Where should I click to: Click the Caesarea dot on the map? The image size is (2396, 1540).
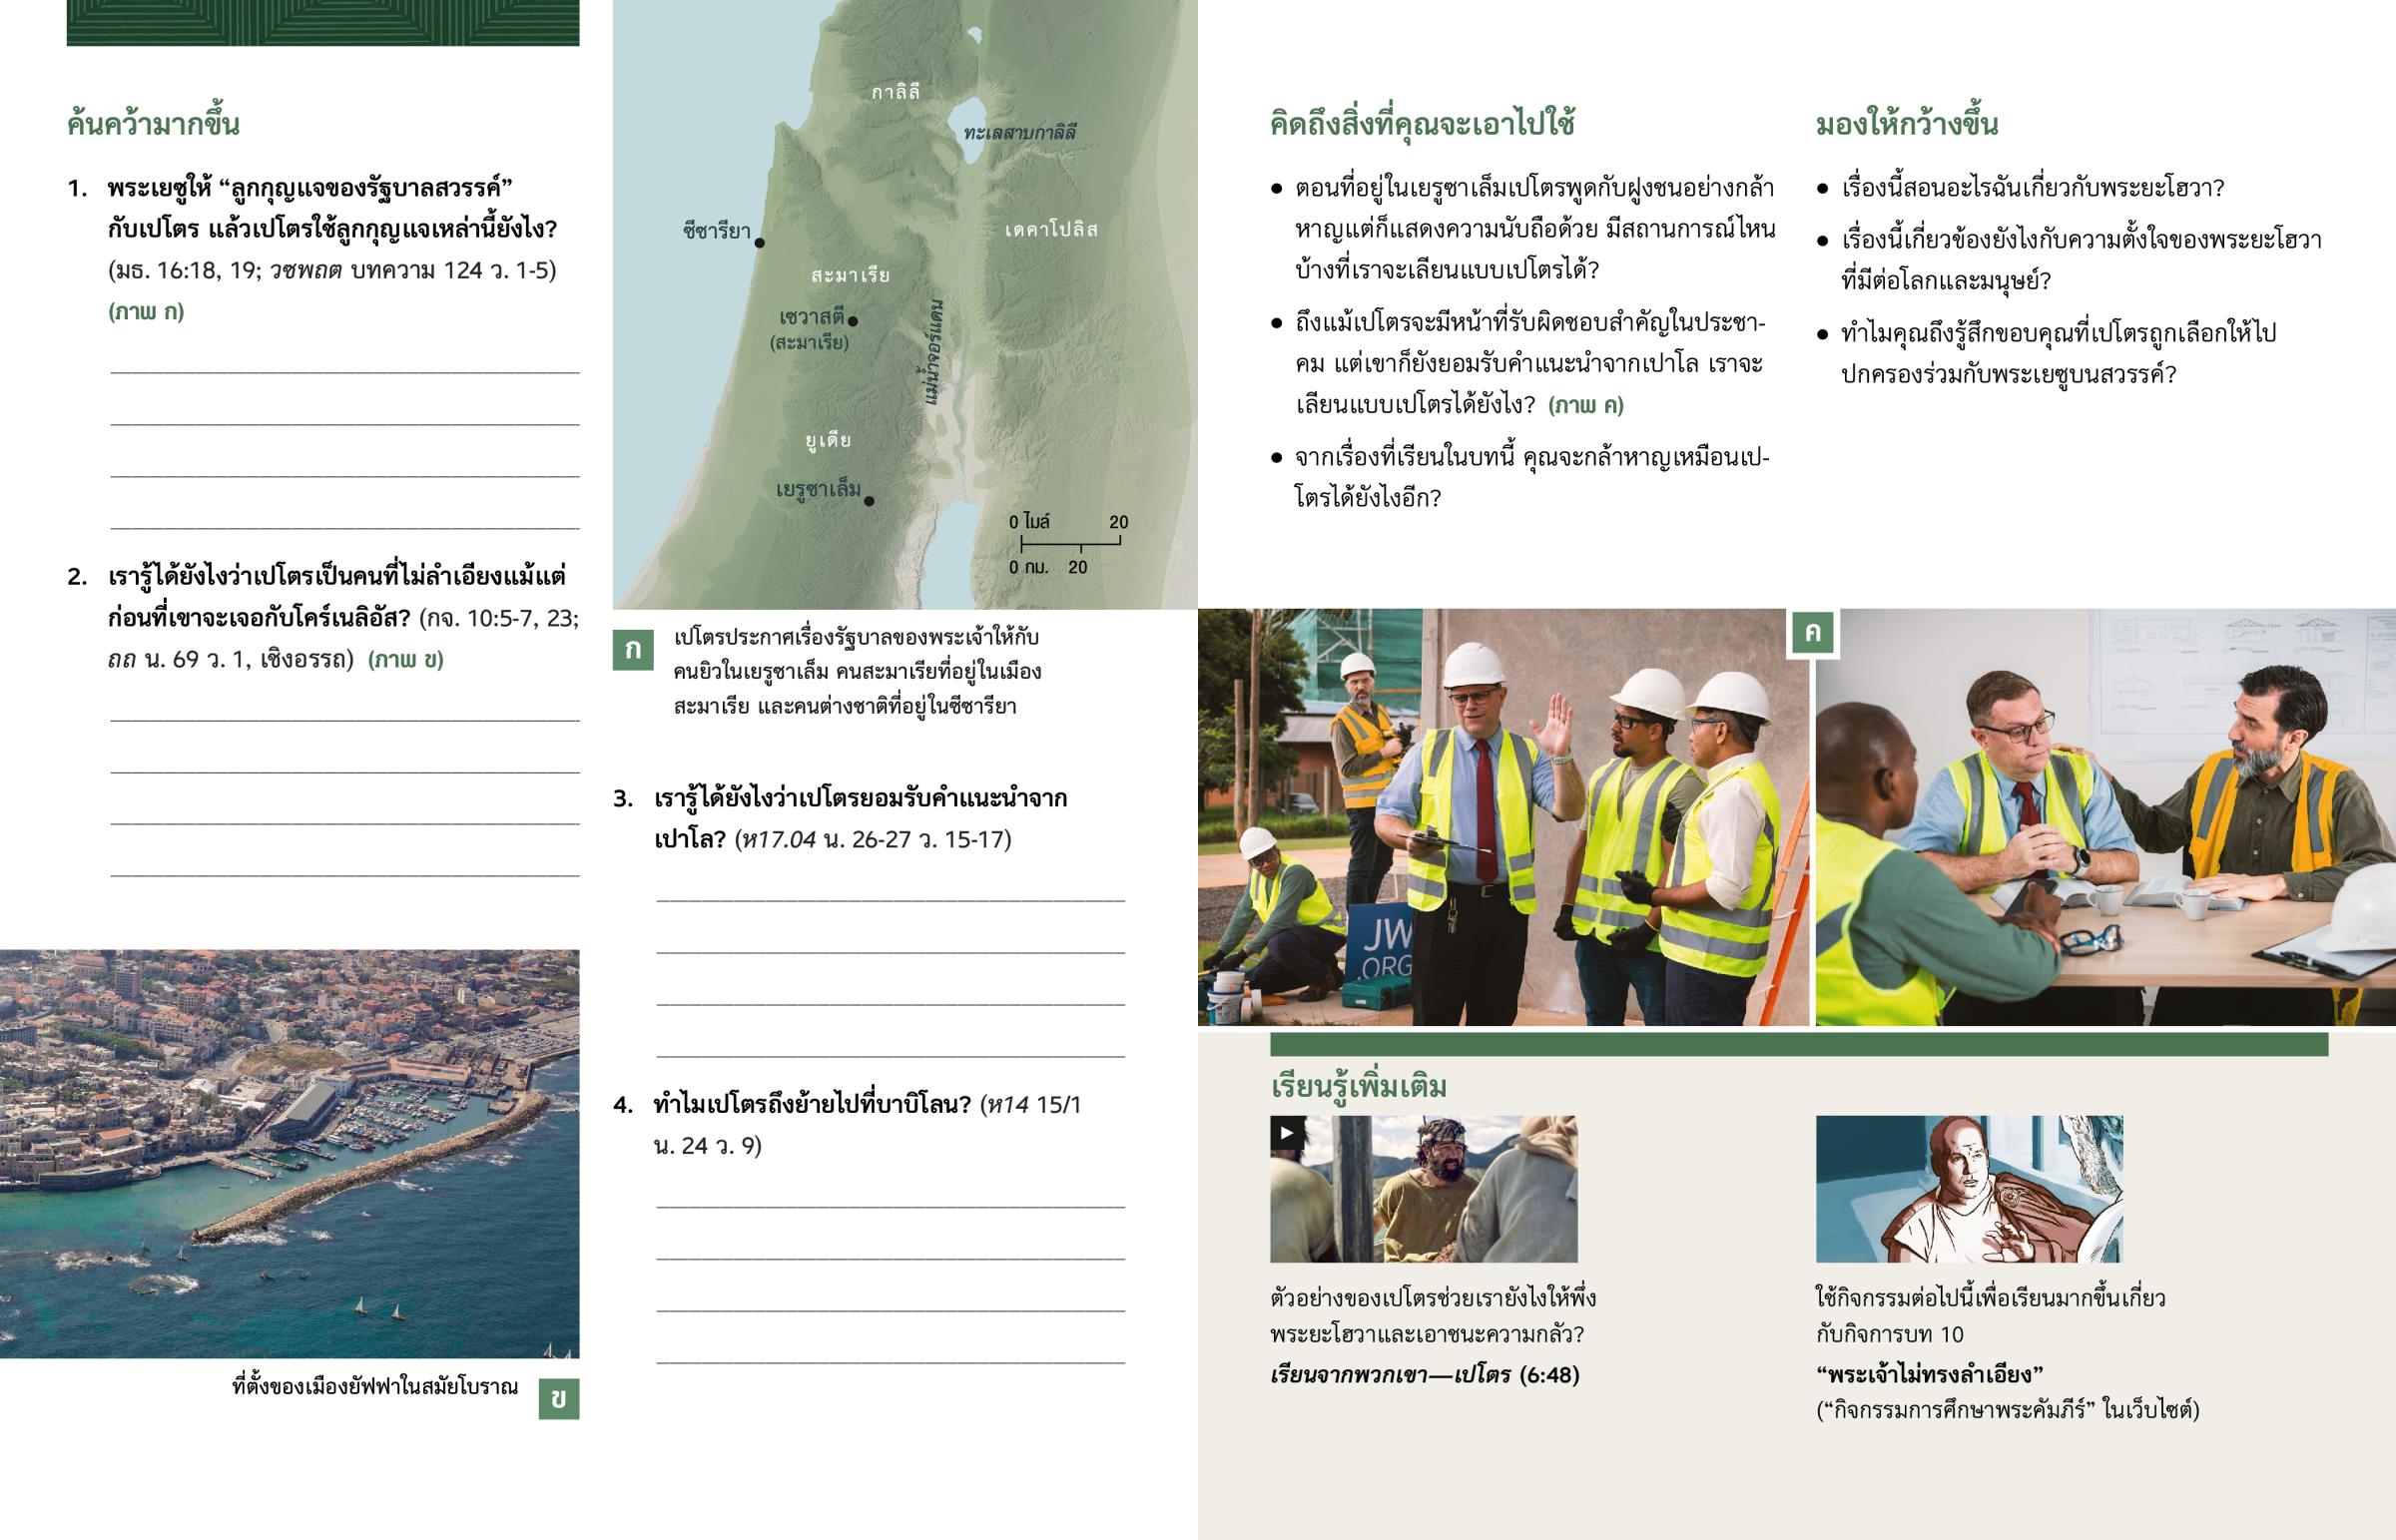coord(759,243)
